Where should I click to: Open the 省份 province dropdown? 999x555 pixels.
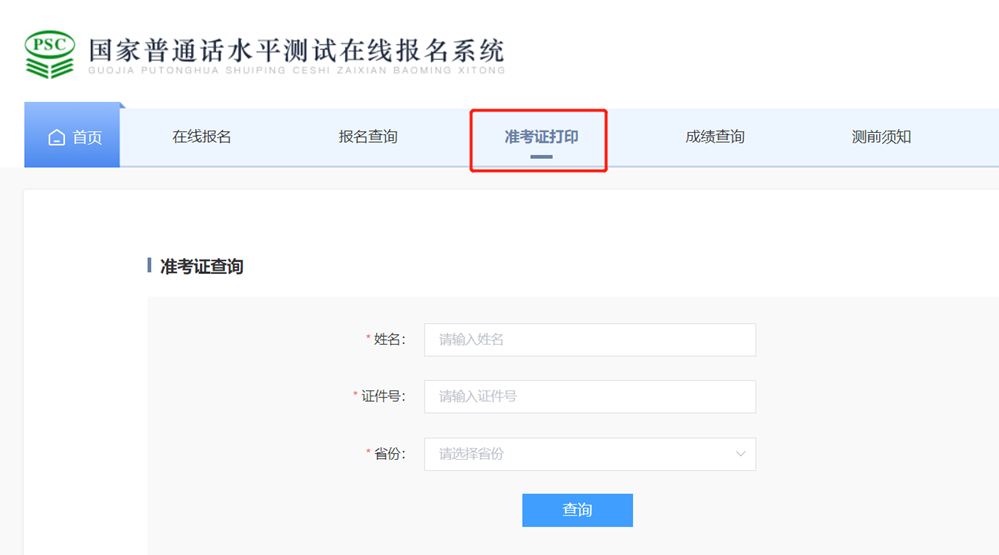[x=580, y=454]
